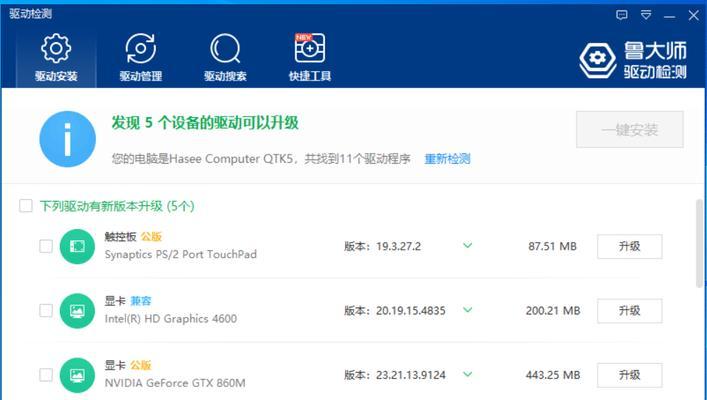This screenshot has width=707, height=400.
Task: Switch to the 快捷工具 tab label
Action: tap(310, 76)
